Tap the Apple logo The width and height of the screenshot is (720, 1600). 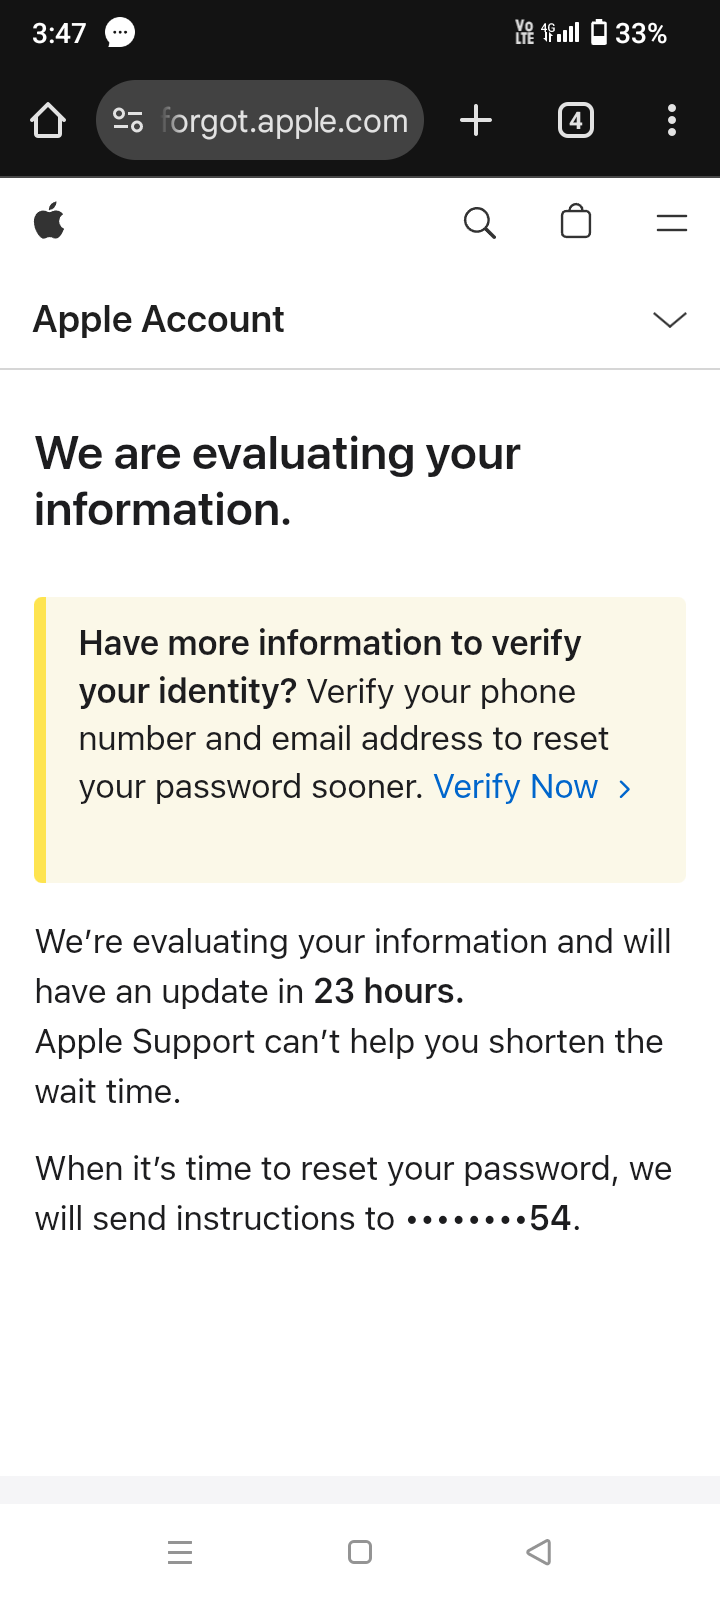(49, 222)
